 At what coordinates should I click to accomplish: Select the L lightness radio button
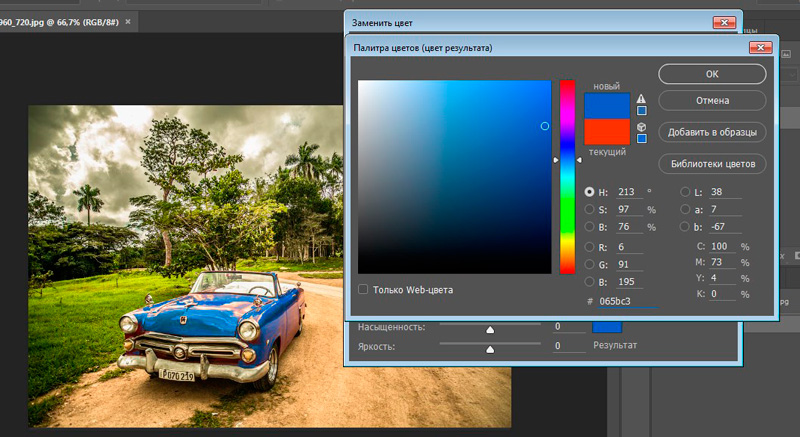685,191
